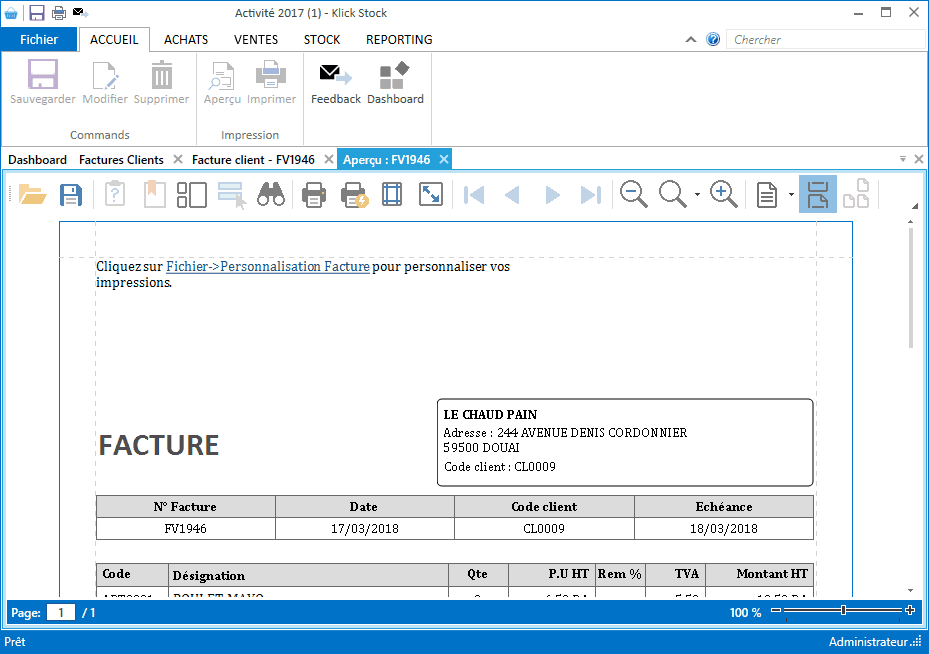
Task: Click the quick print icon with lightning bolt
Action: coord(355,194)
